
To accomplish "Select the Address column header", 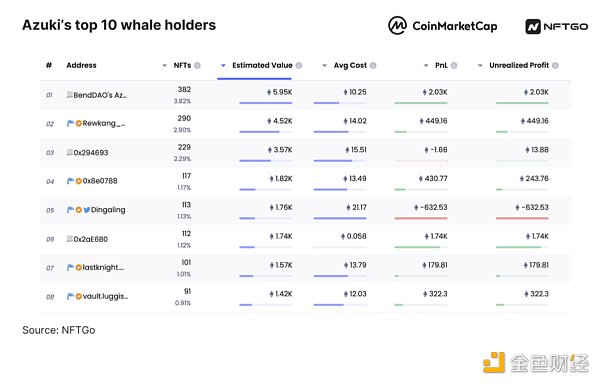I will pyautogui.click(x=82, y=65).
